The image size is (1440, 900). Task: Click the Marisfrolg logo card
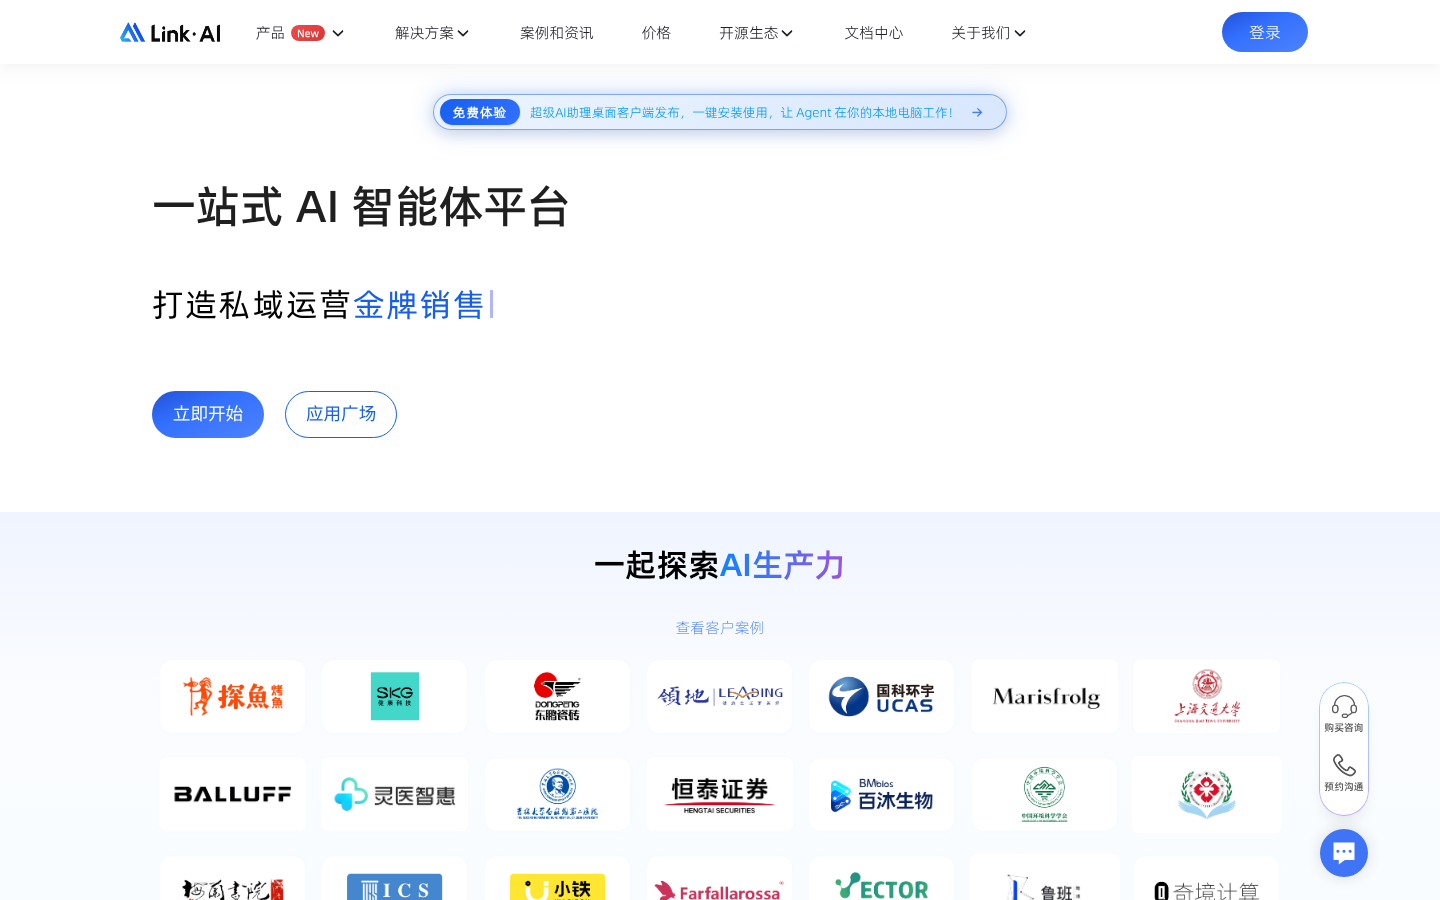tap(1045, 696)
